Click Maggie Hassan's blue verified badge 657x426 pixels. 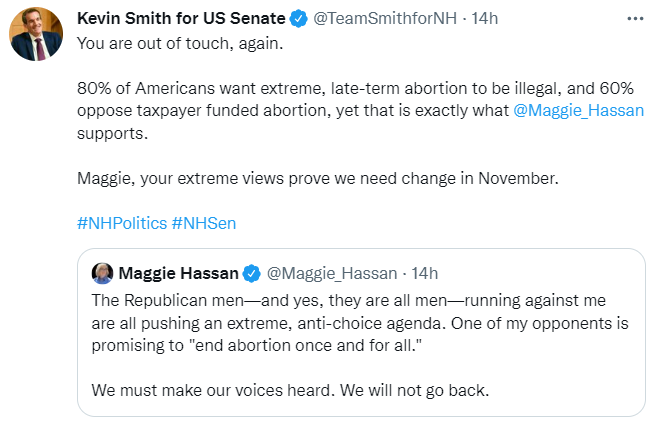[x=253, y=274]
